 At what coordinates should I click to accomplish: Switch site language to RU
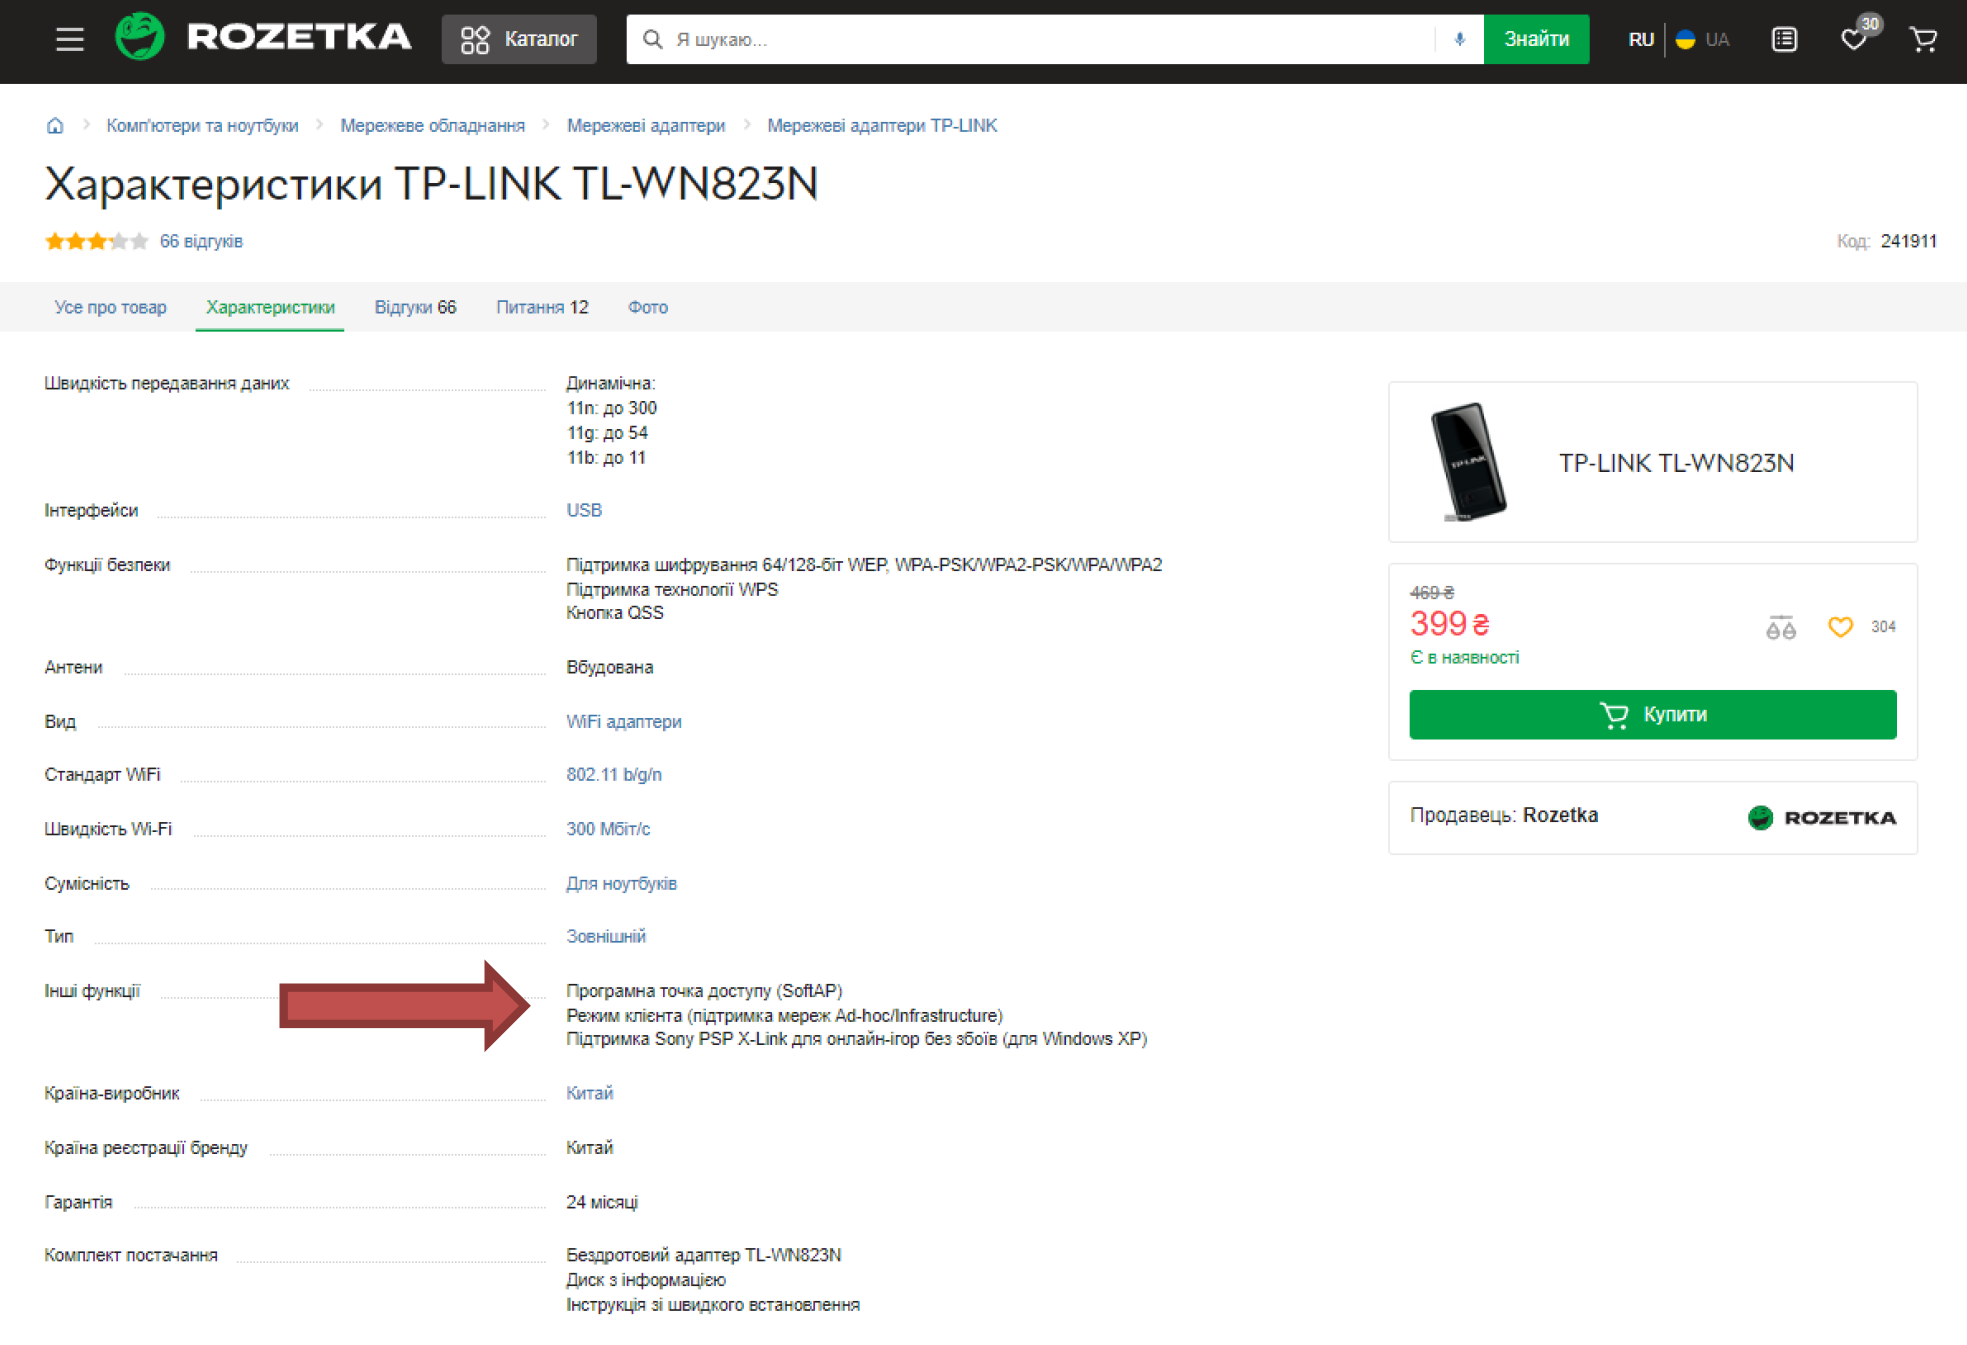pyautogui.click(x=1640, y=40)
